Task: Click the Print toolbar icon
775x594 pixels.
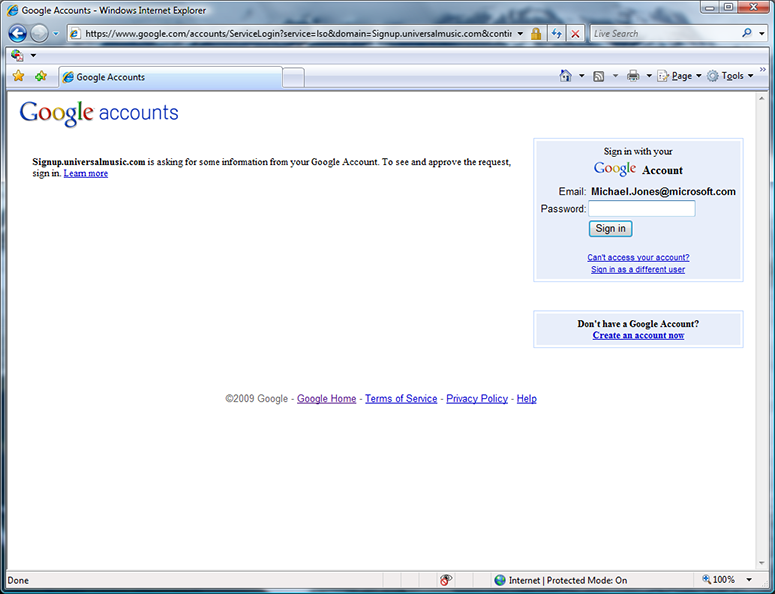Action: pos(632,76)
